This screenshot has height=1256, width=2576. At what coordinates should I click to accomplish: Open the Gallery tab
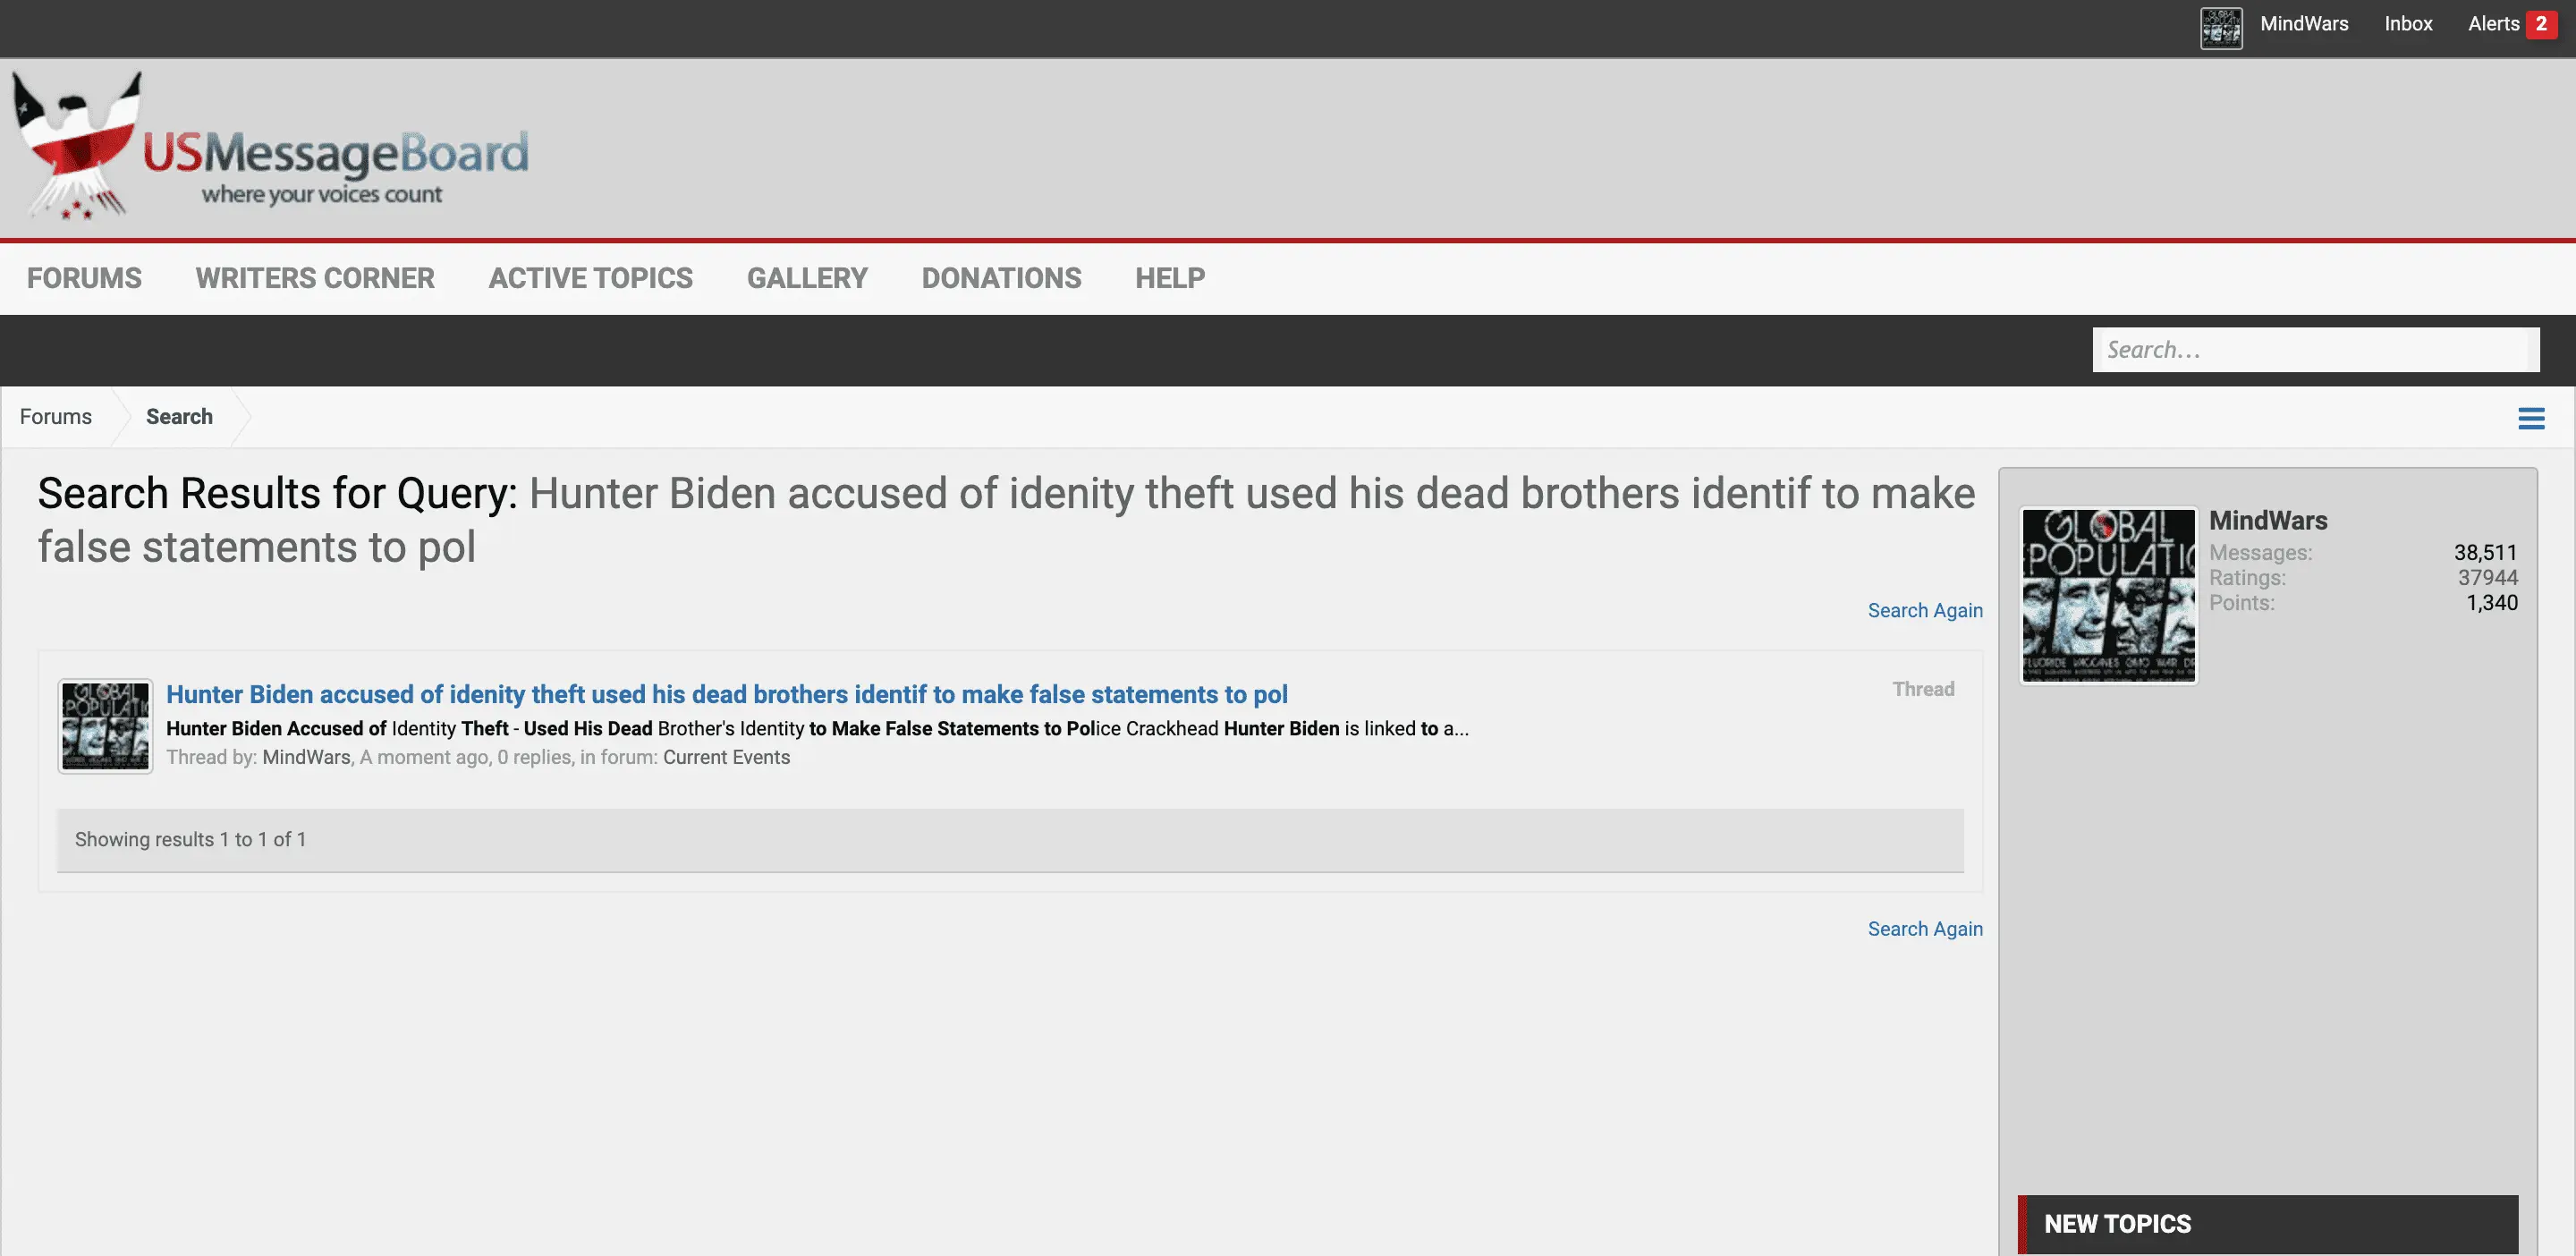point(807,278)
